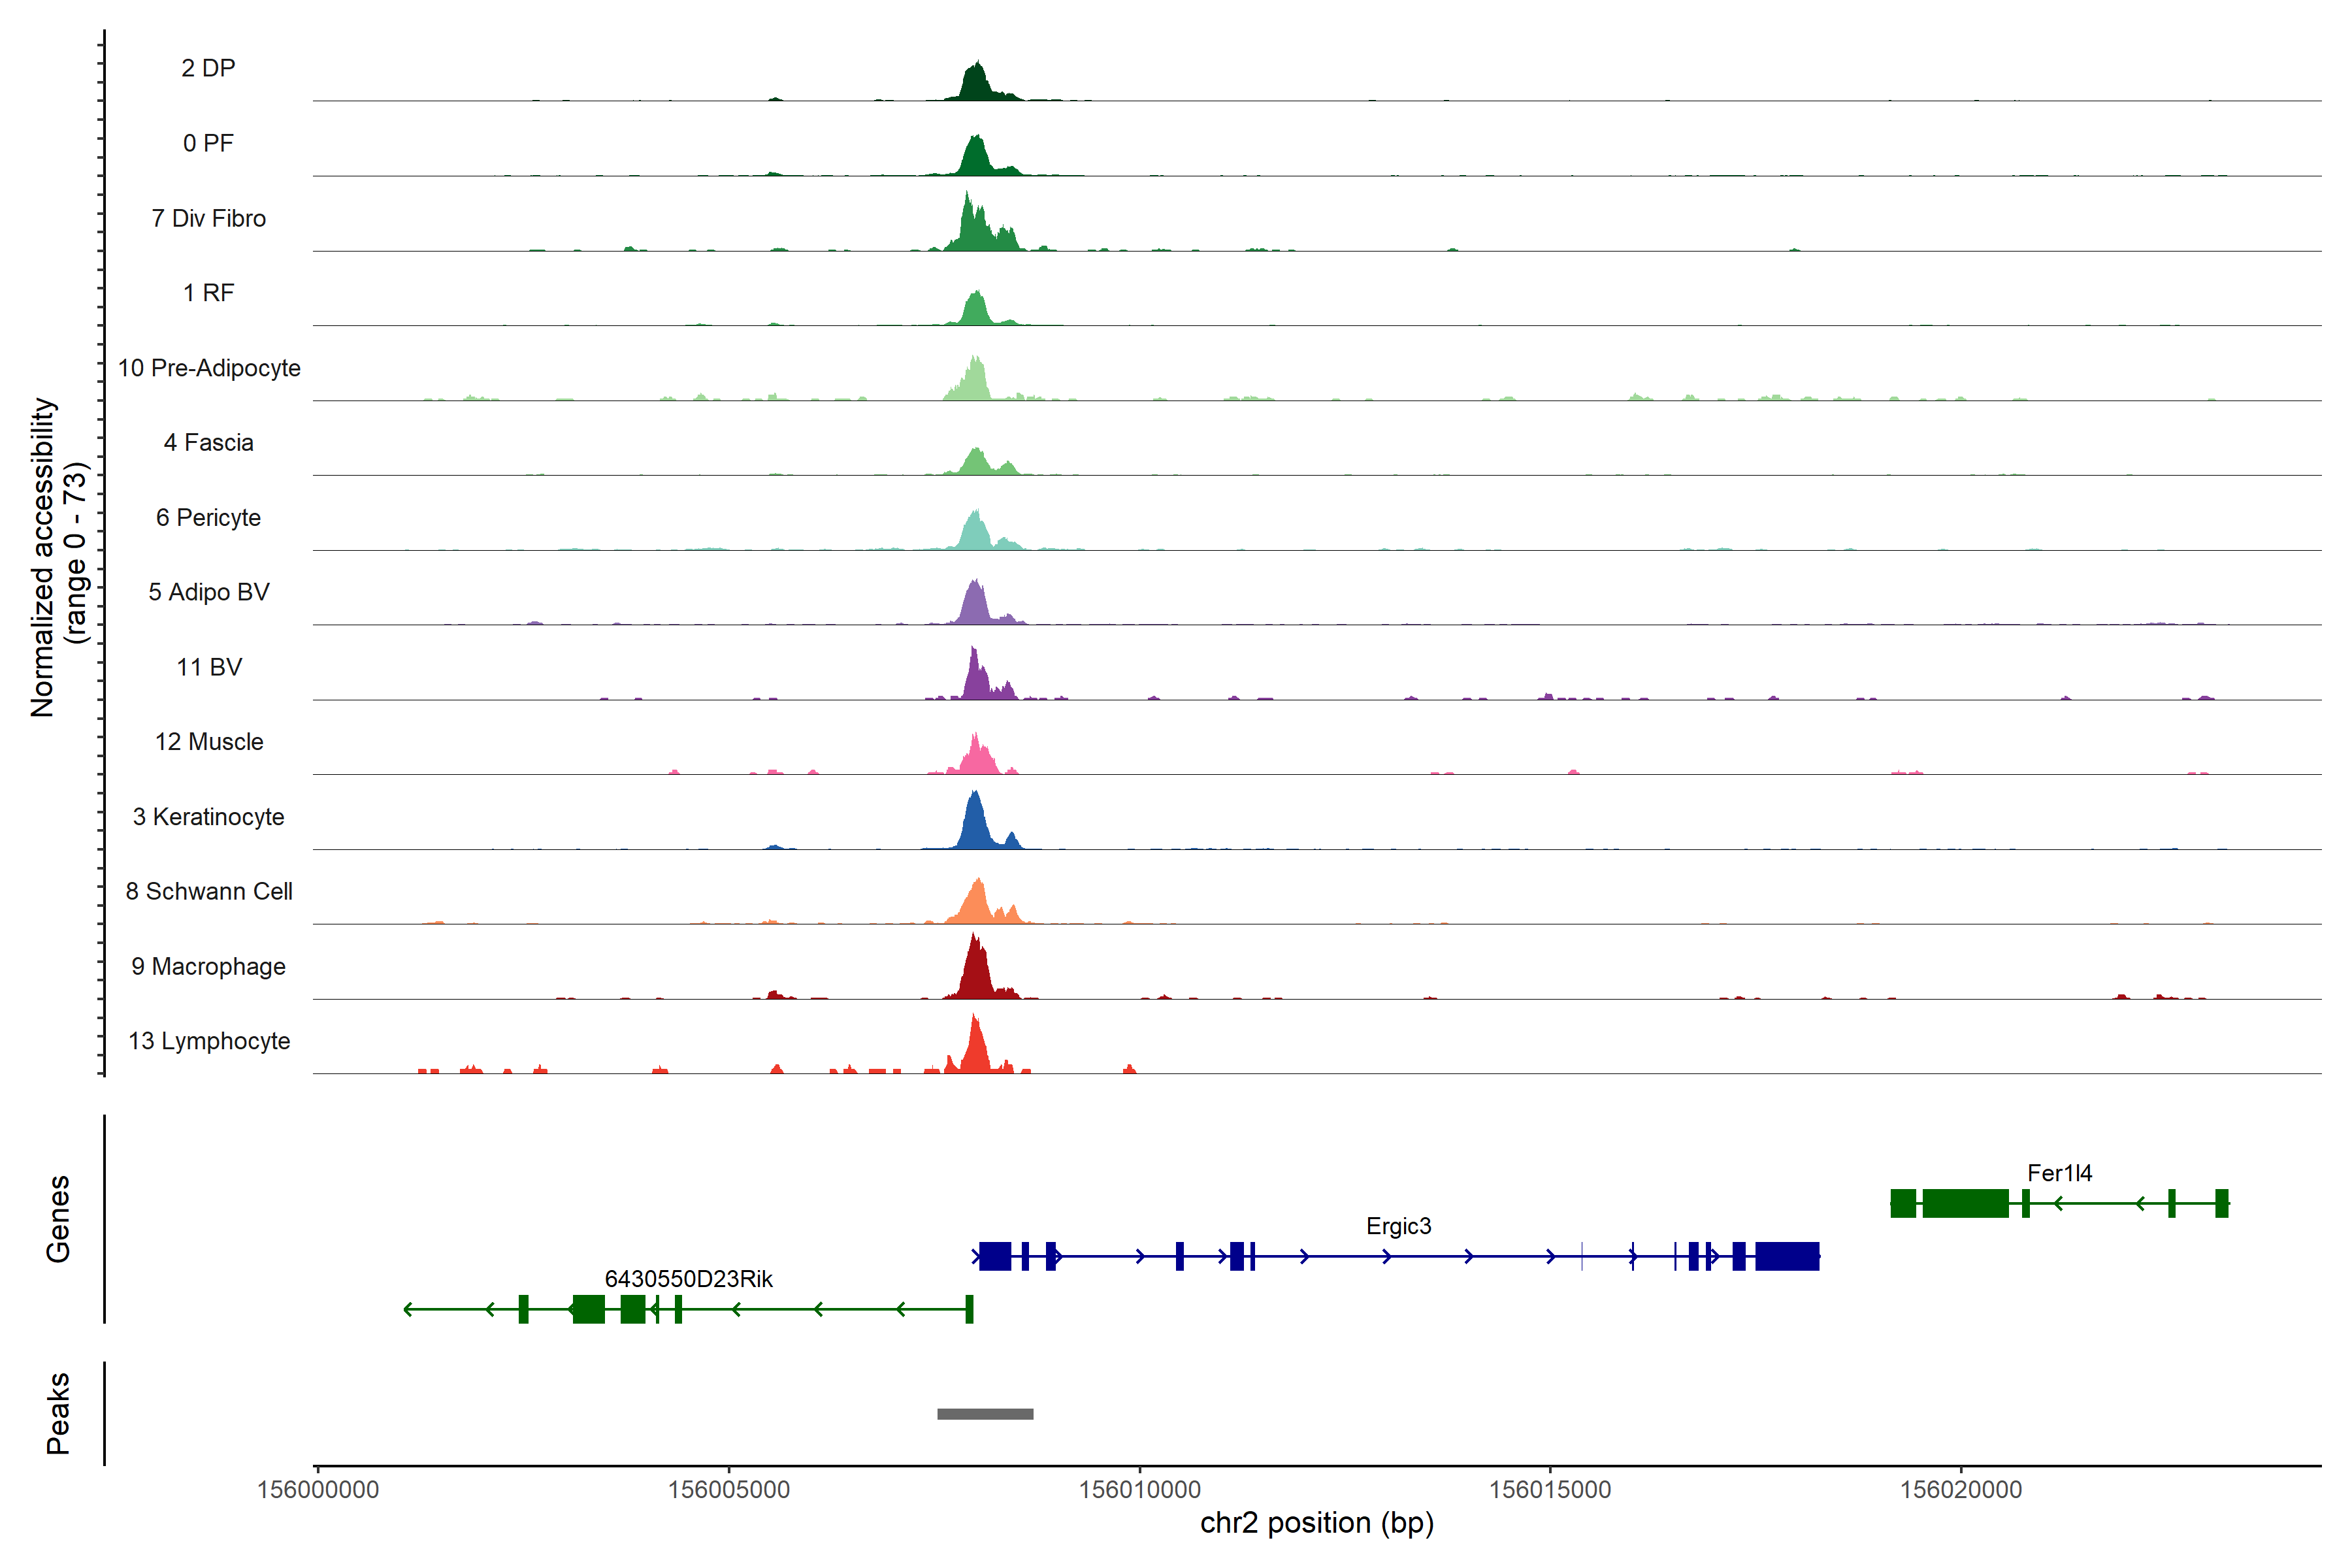Click the Normalized accessibility axis title

coord(43,557)
